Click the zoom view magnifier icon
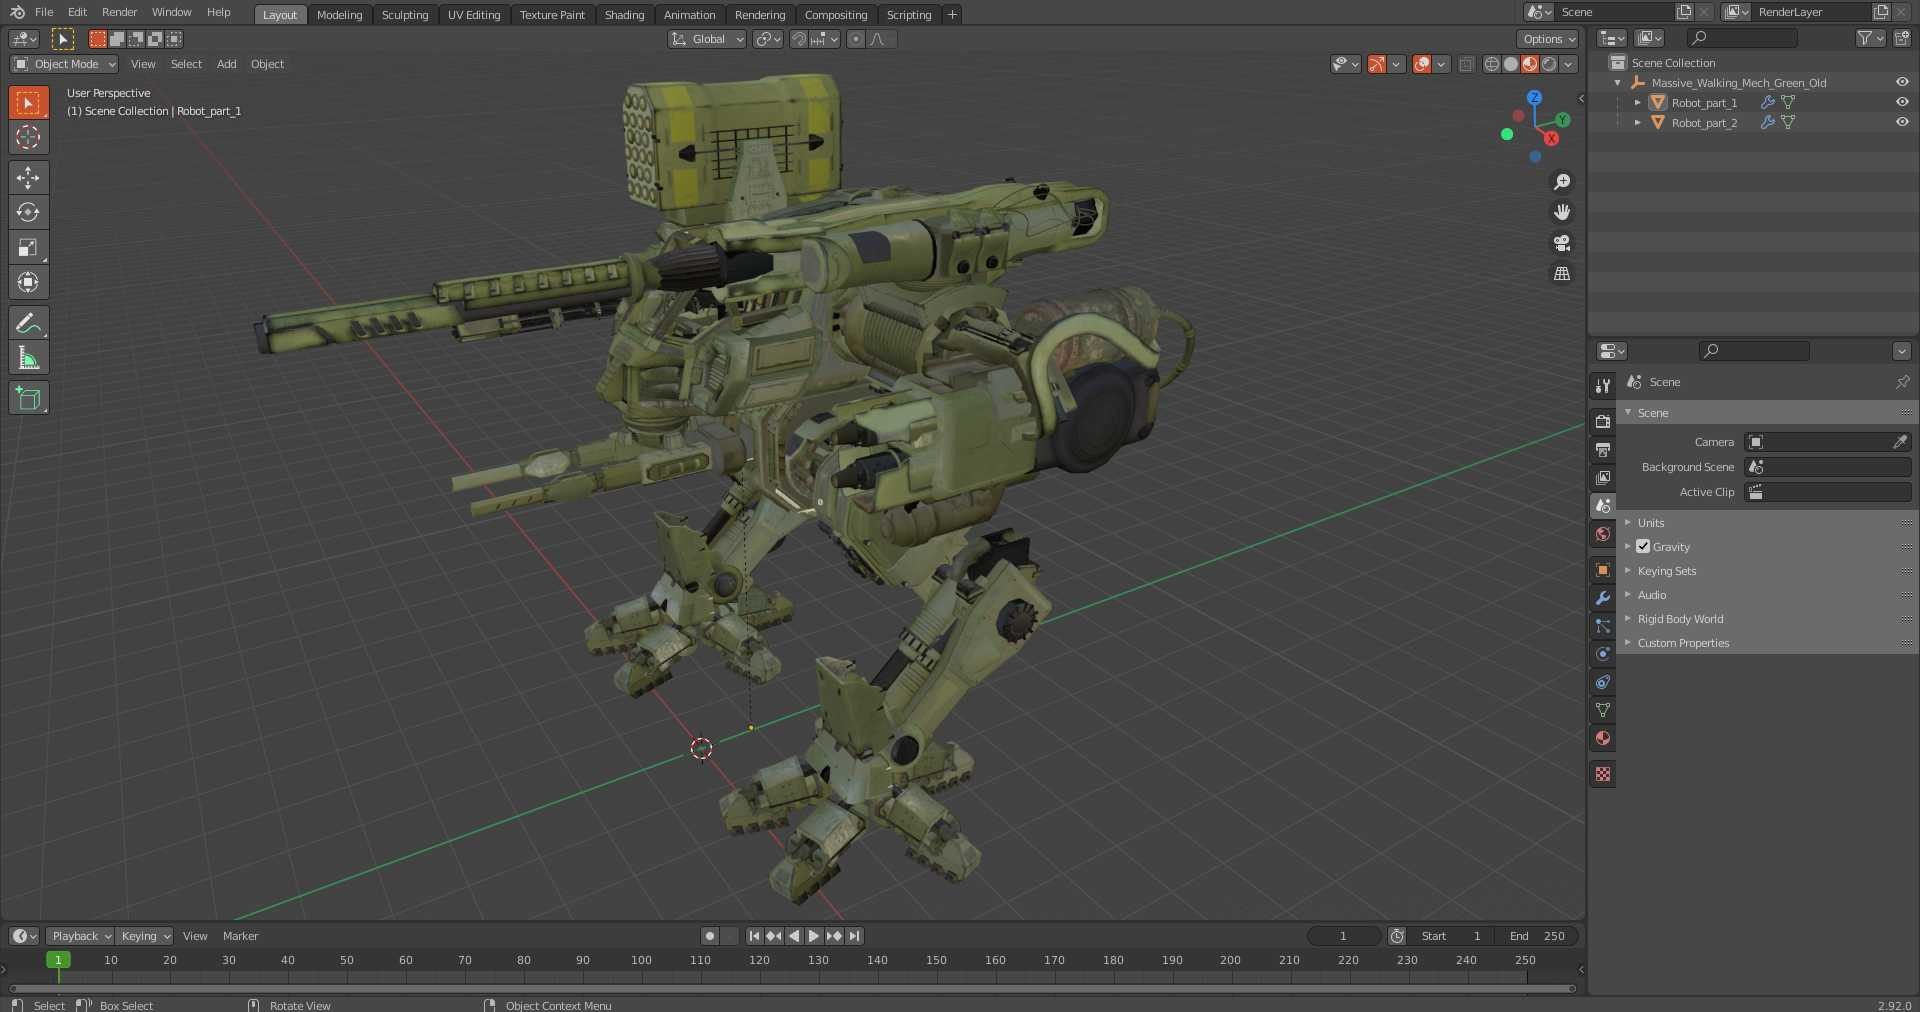1920x1012 pixels. [1561, 182]
